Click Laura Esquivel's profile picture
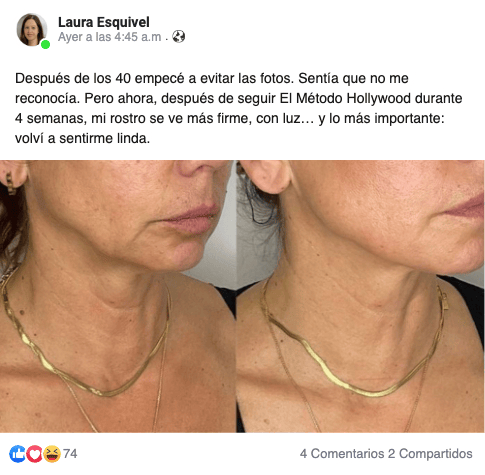485x475 pixels. point(32,30)
